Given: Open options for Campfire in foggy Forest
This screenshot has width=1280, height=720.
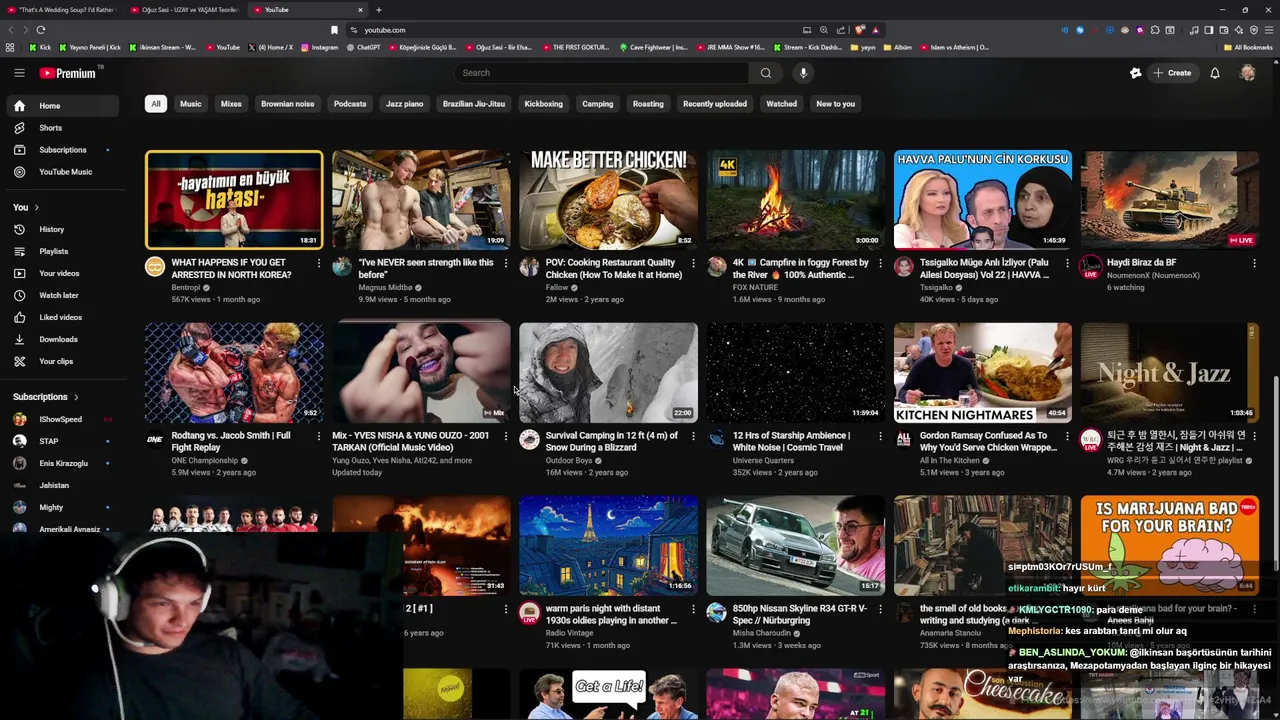Looking at the screenshot, I should tap(880, 263).
